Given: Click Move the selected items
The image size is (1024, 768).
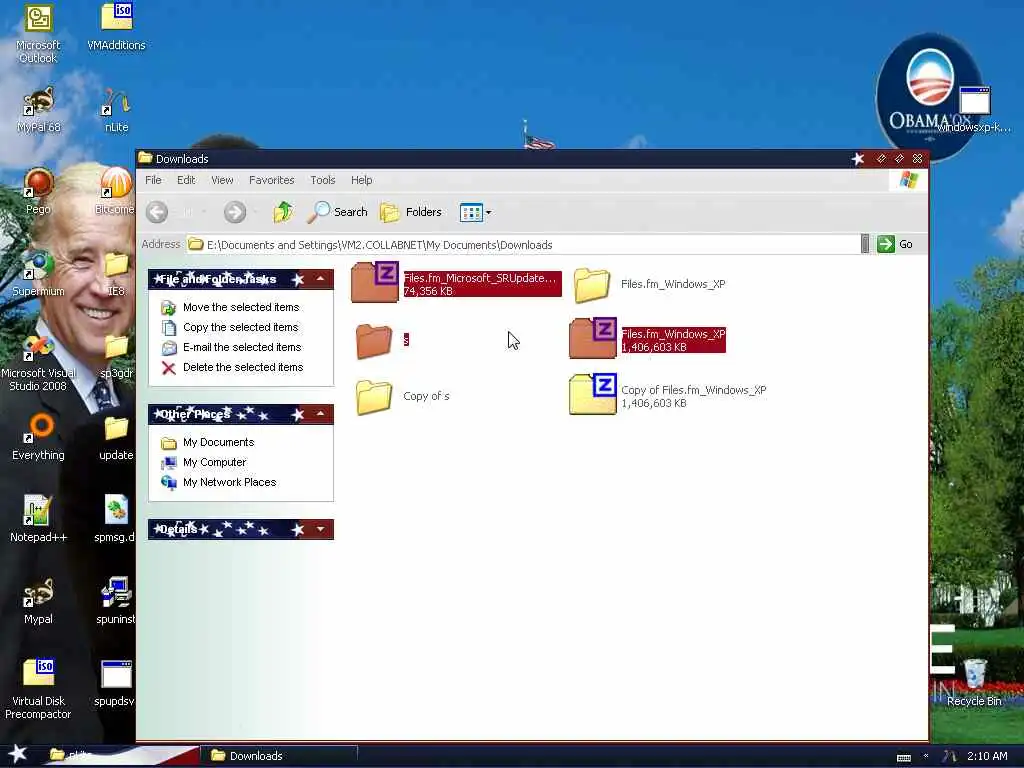Looking at the screenshot, I should 241,307.
